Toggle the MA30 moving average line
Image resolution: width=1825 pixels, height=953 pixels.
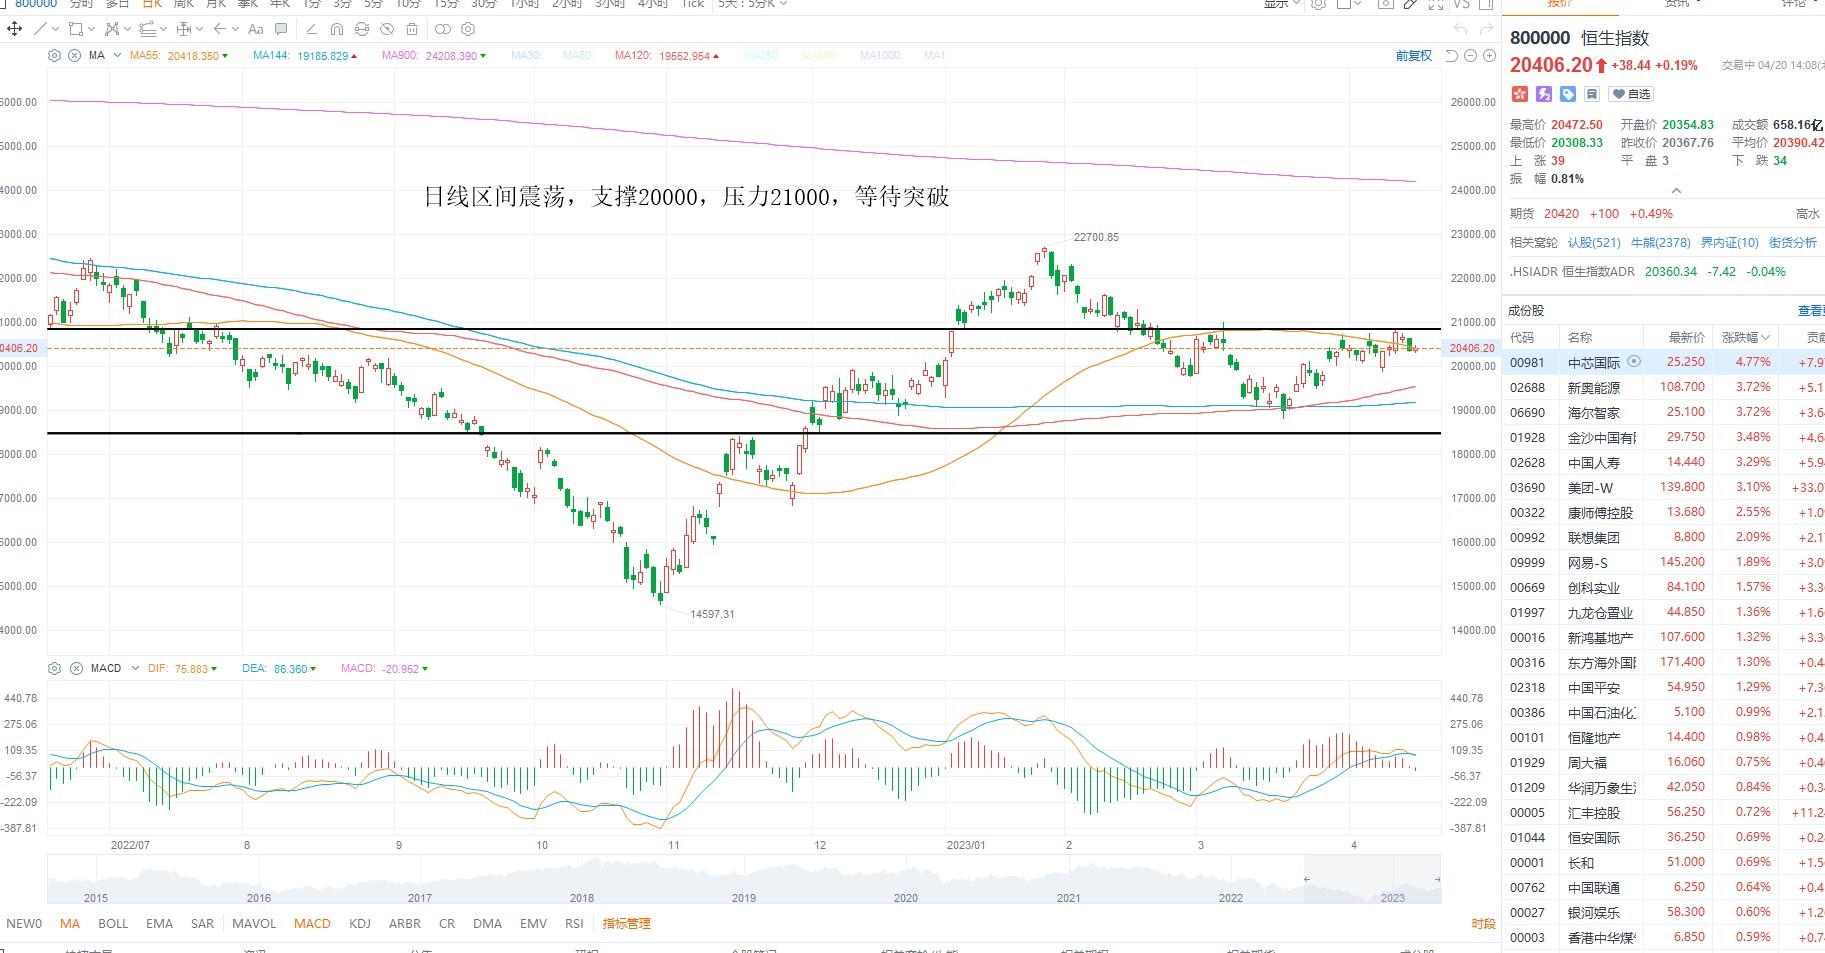pyautogui.click(x=526, y=56)
